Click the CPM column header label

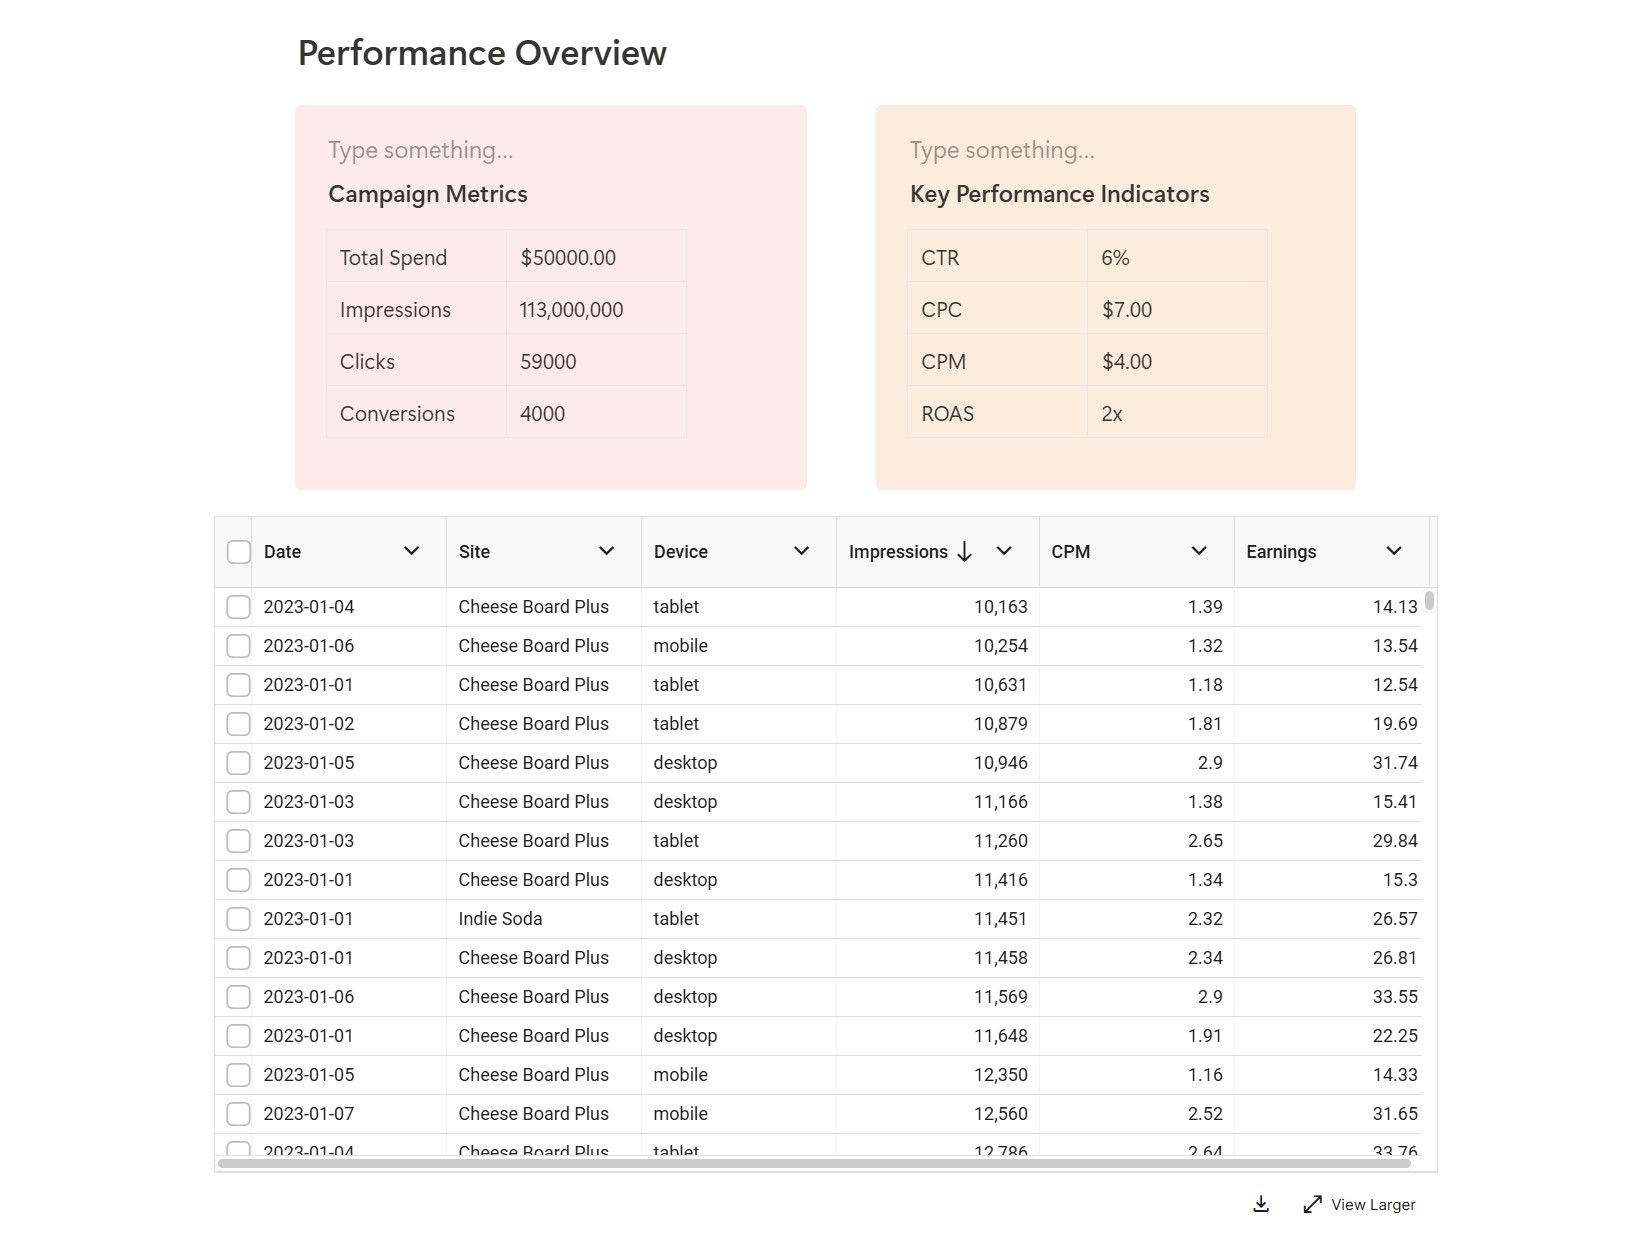(1070, 552)
